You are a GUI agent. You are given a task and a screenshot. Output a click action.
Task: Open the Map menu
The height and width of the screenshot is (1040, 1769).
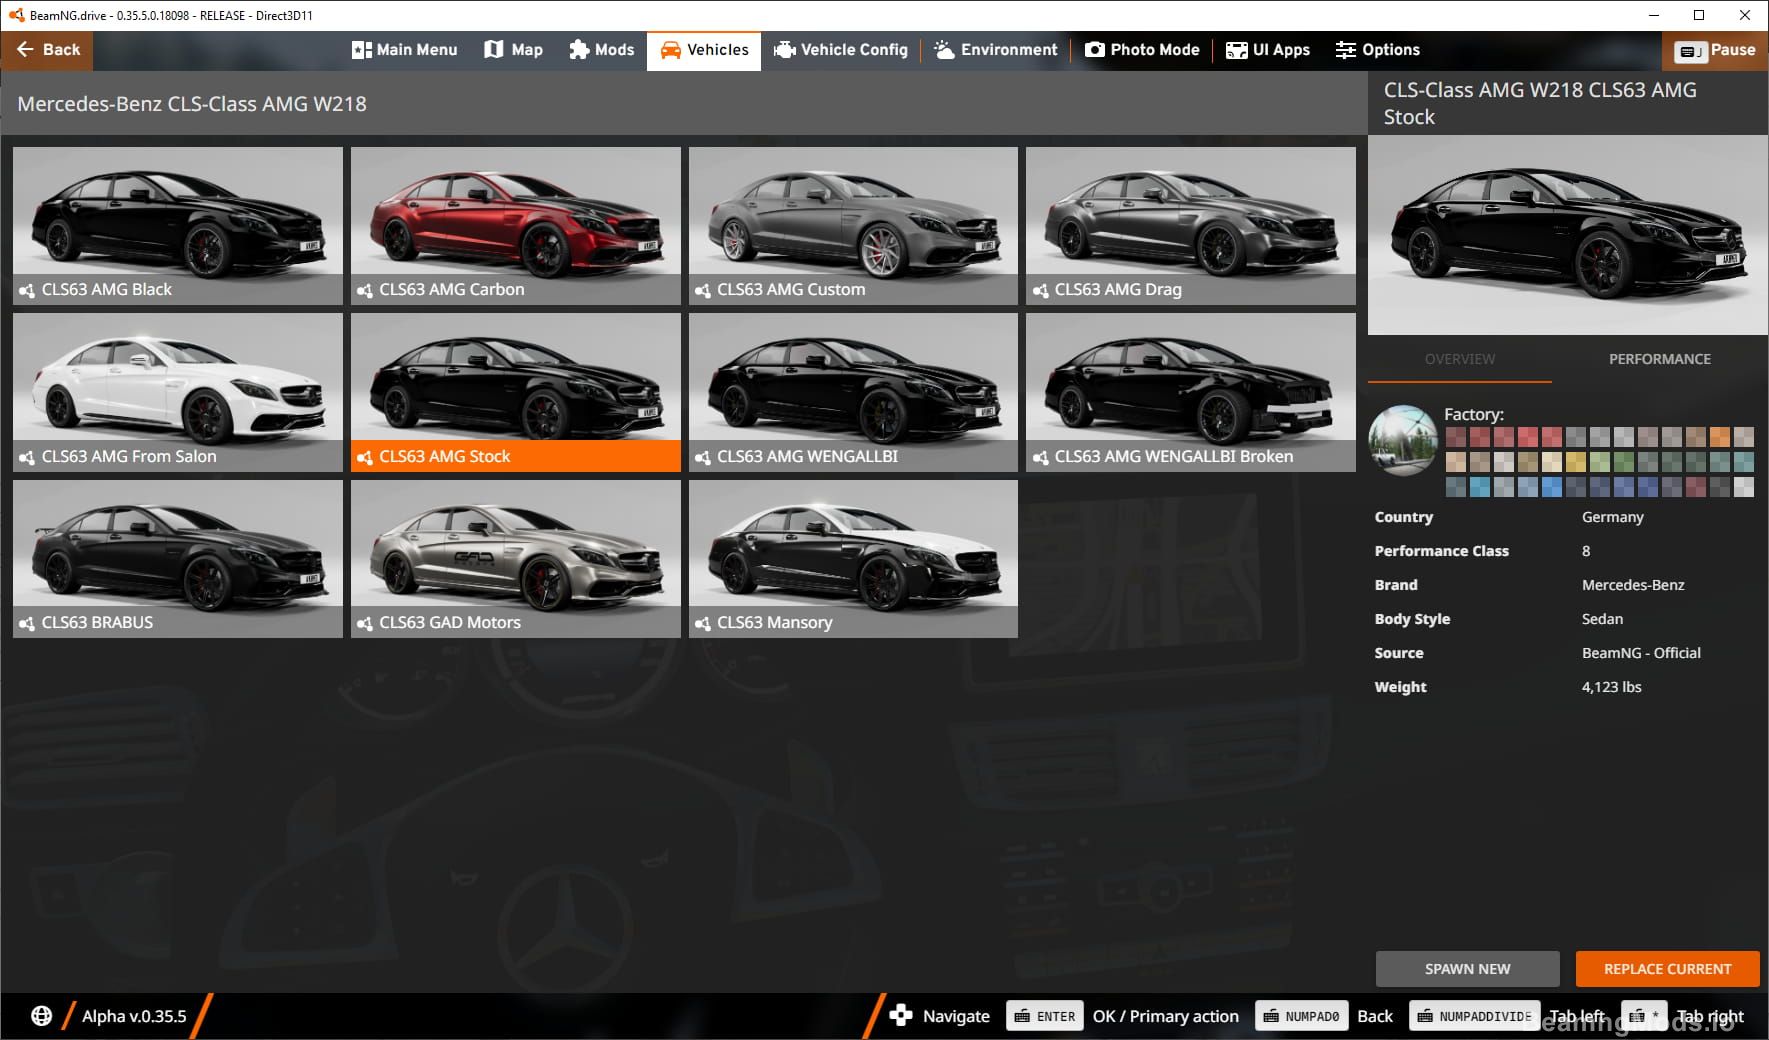(x=513, y=50)
